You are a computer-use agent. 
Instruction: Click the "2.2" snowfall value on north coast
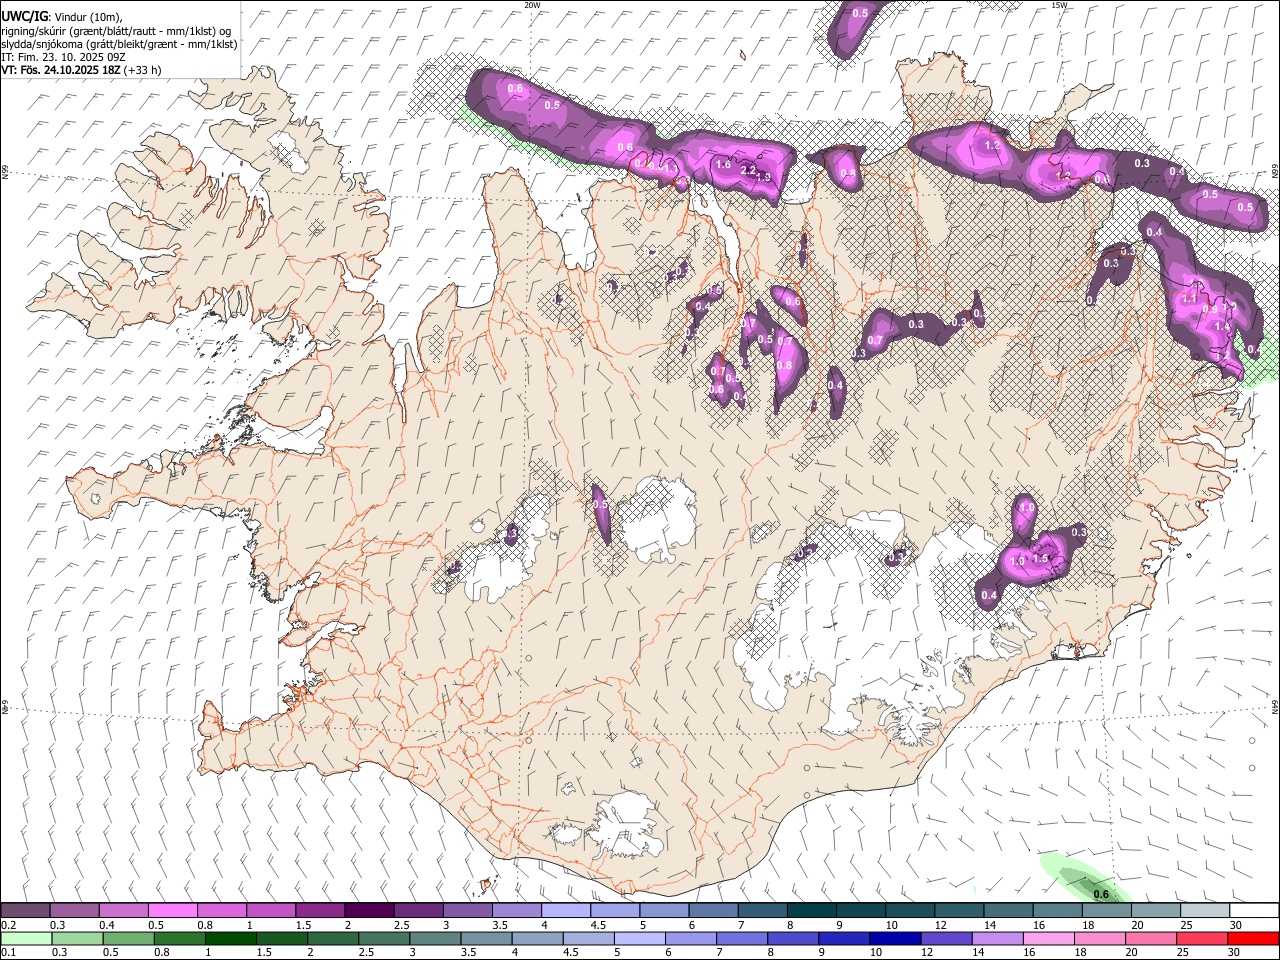(x=748, y=170)
